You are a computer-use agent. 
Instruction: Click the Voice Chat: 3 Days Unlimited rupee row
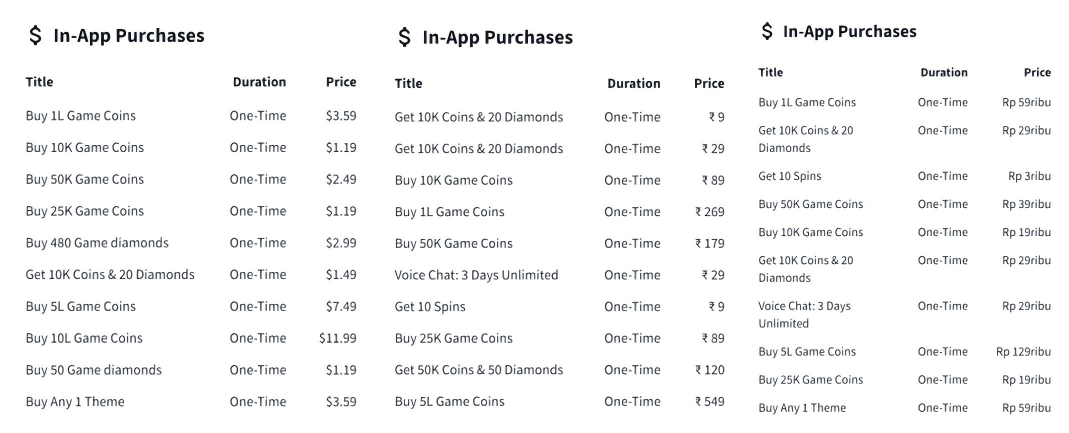coord(560,275)
